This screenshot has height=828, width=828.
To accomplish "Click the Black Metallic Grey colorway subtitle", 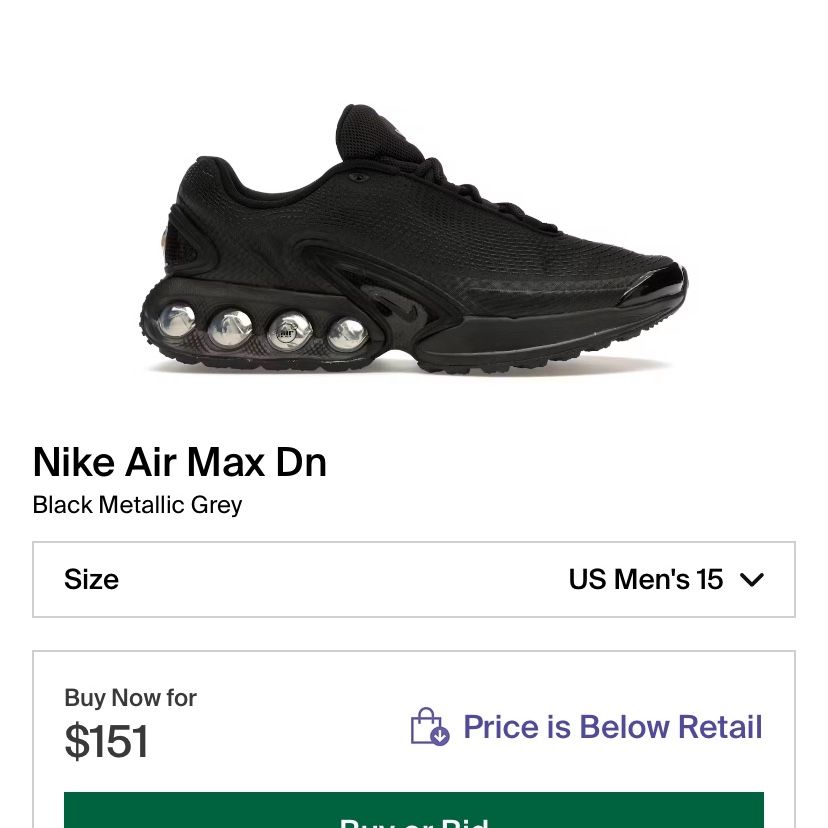I will (x=137, y=505).
